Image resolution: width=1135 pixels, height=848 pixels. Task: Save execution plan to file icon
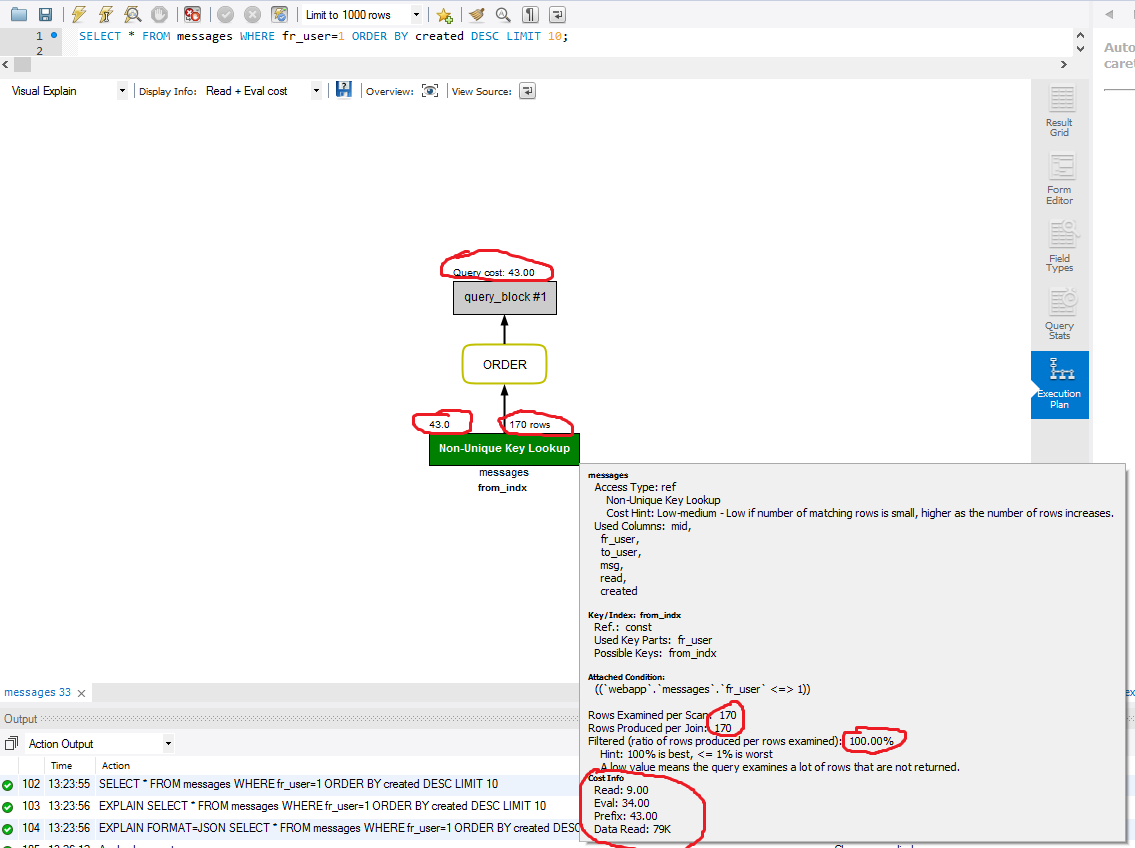coord(344,90)
